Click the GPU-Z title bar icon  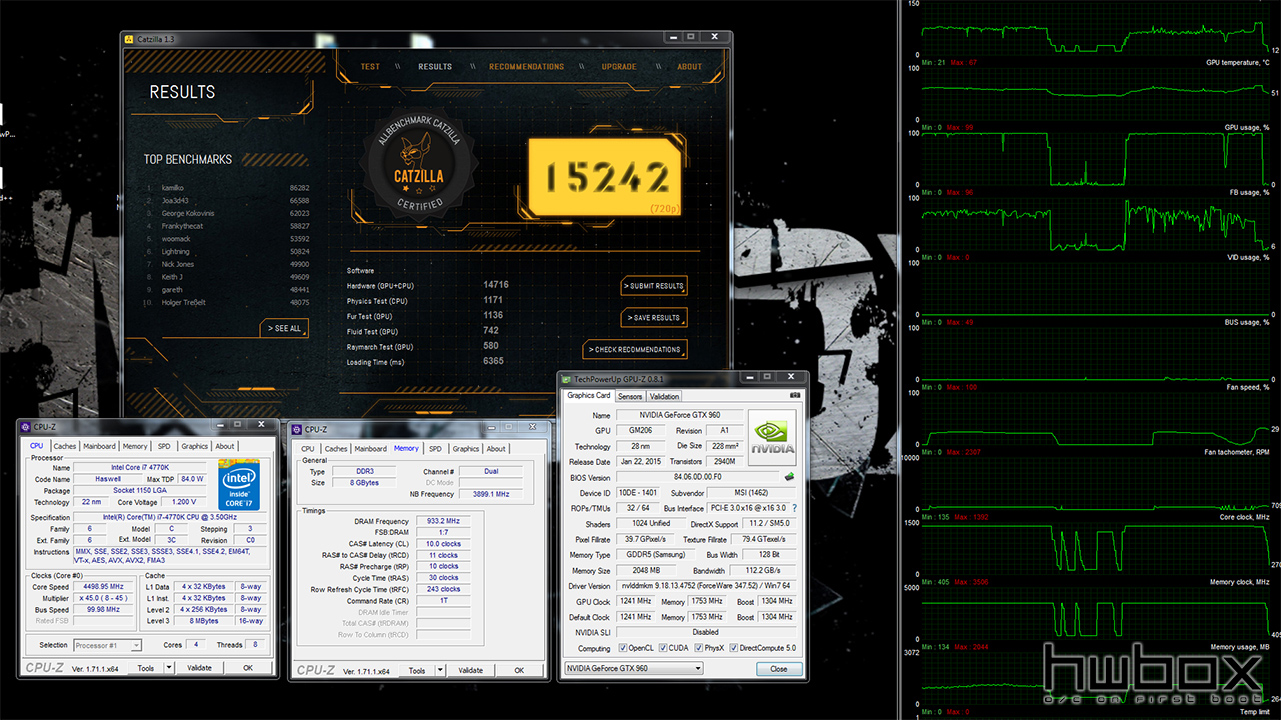point(566,379)
